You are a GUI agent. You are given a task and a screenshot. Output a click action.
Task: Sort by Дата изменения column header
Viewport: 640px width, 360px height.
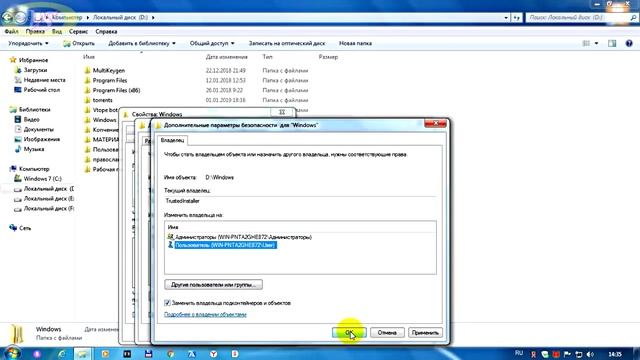tap(227, 57)
